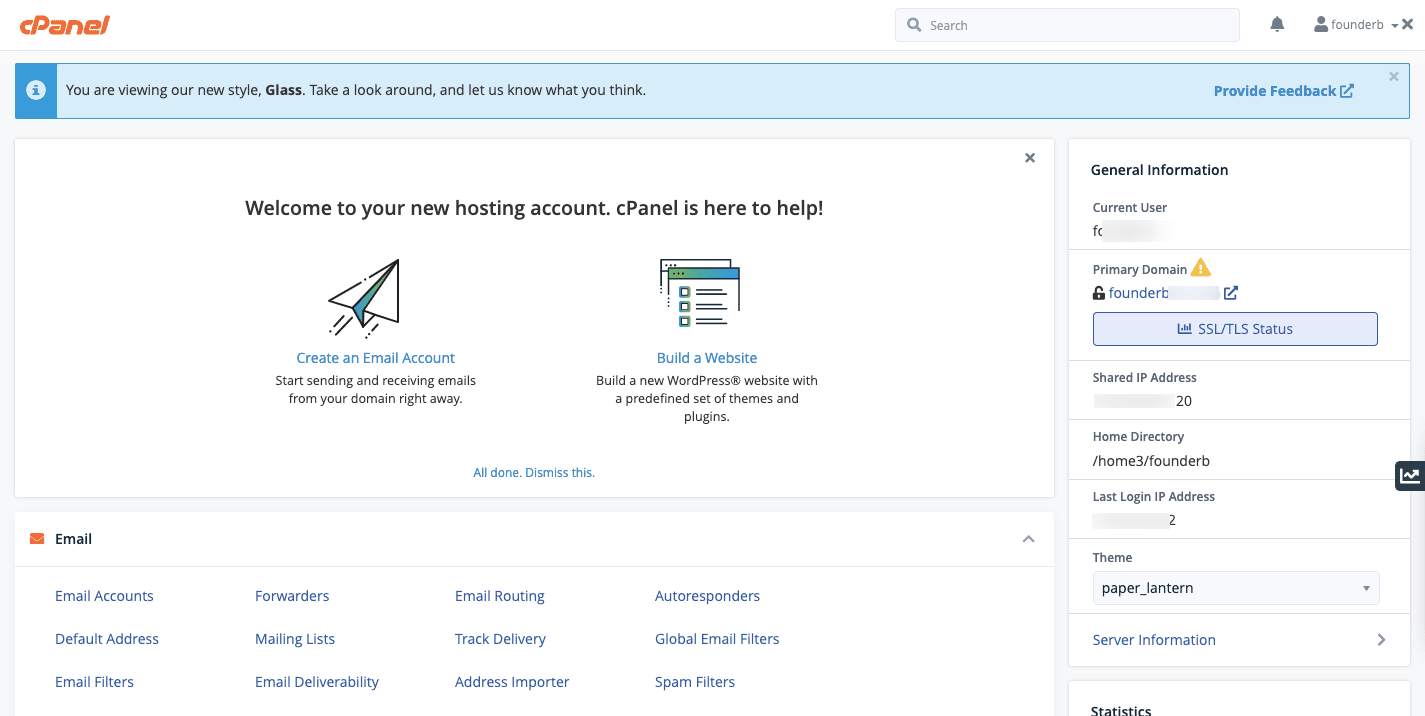The image size is (1425, 716).
Task: Click the magnifier icon in search box
Action: coord(914,25)
